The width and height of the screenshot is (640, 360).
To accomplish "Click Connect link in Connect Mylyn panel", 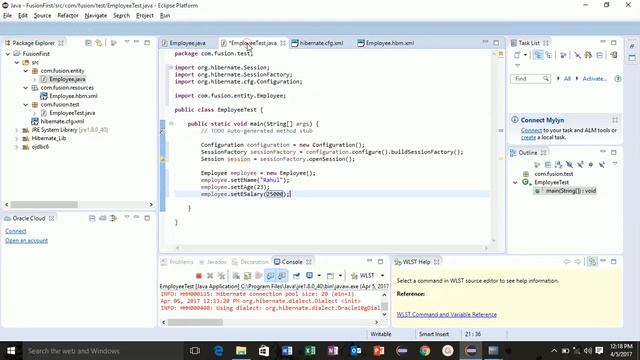I will [531, 130].
